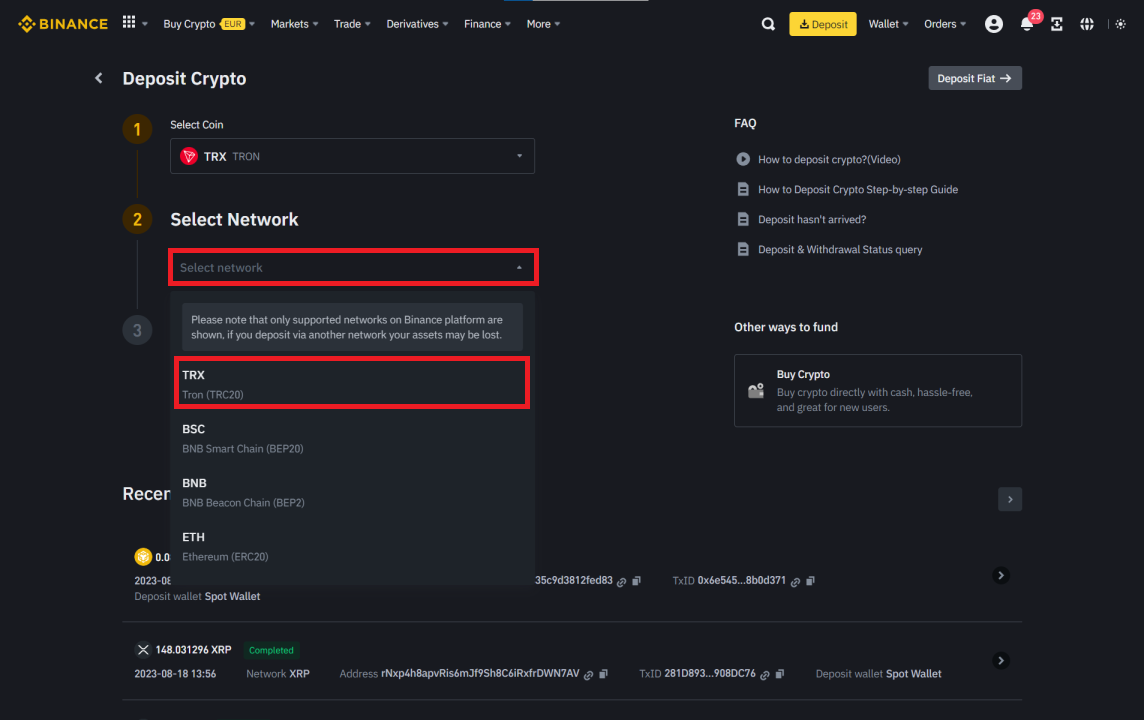Click the yellow Deposit button
This screenshot has width=1144, height=720.
(x=823, y=24)
